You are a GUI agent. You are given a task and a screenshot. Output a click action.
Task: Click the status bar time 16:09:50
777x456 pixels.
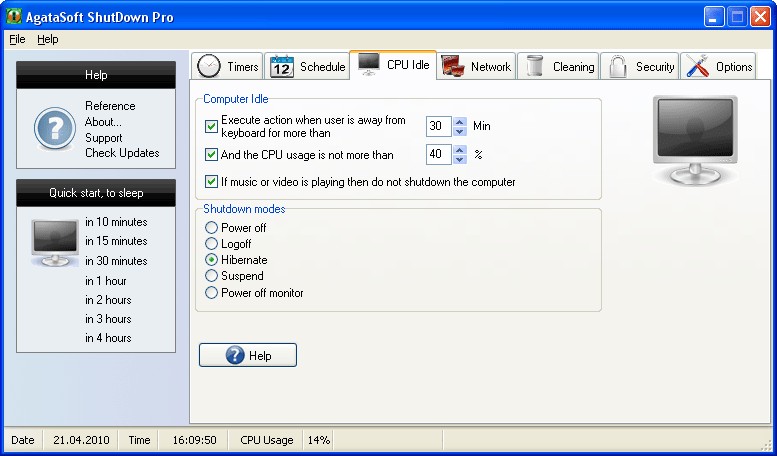pyautogui.click(x=194, y=440)
